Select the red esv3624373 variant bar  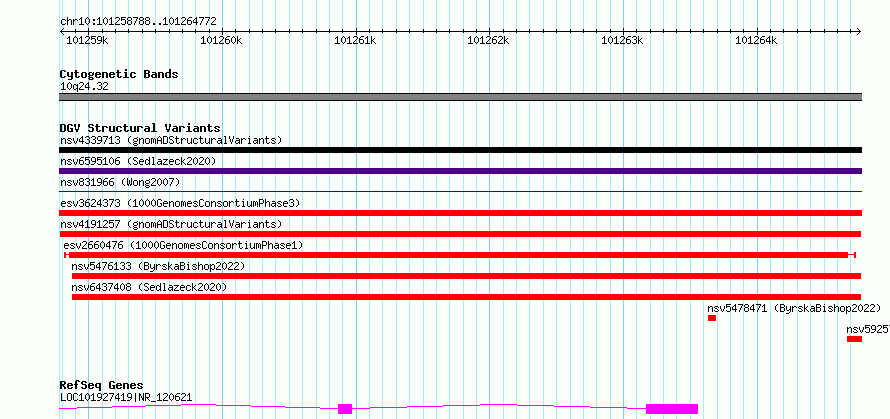460,213
